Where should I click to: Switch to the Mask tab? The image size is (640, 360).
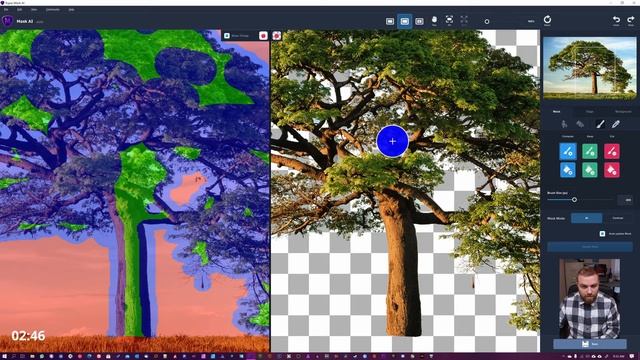click(x=557, y=111)
